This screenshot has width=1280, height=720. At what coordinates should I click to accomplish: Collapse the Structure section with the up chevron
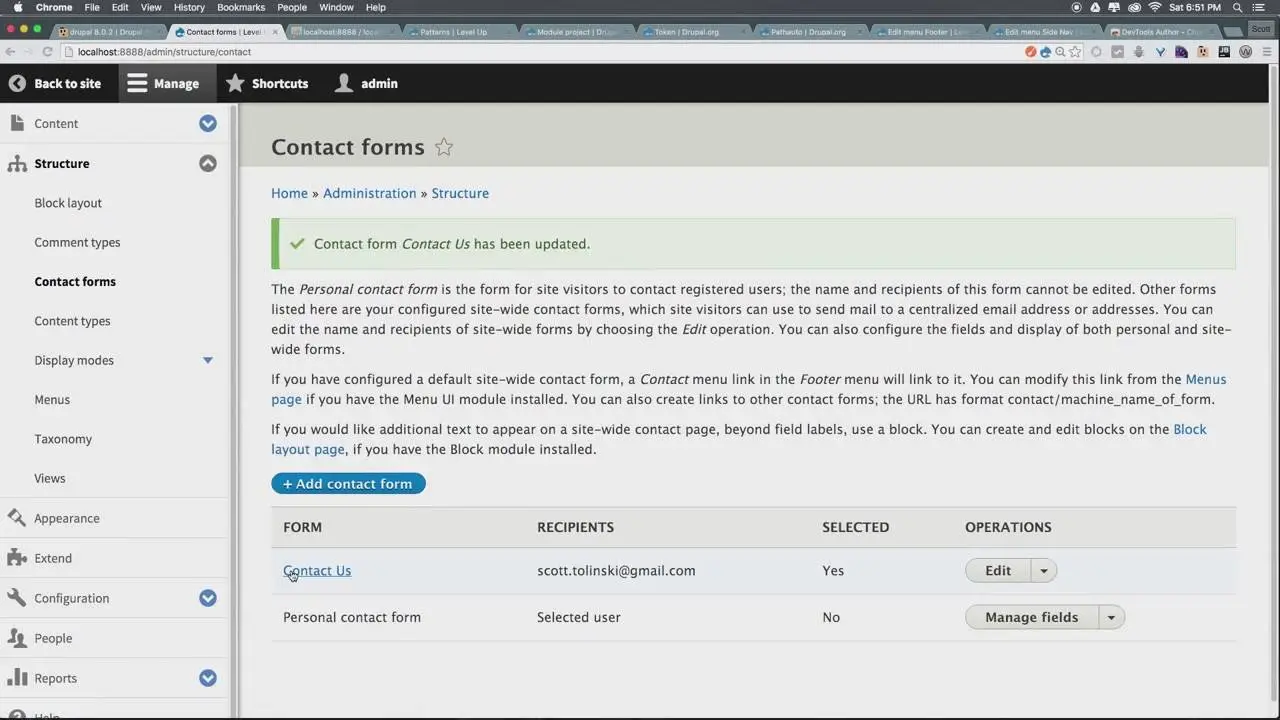click(x=207, y=163)
